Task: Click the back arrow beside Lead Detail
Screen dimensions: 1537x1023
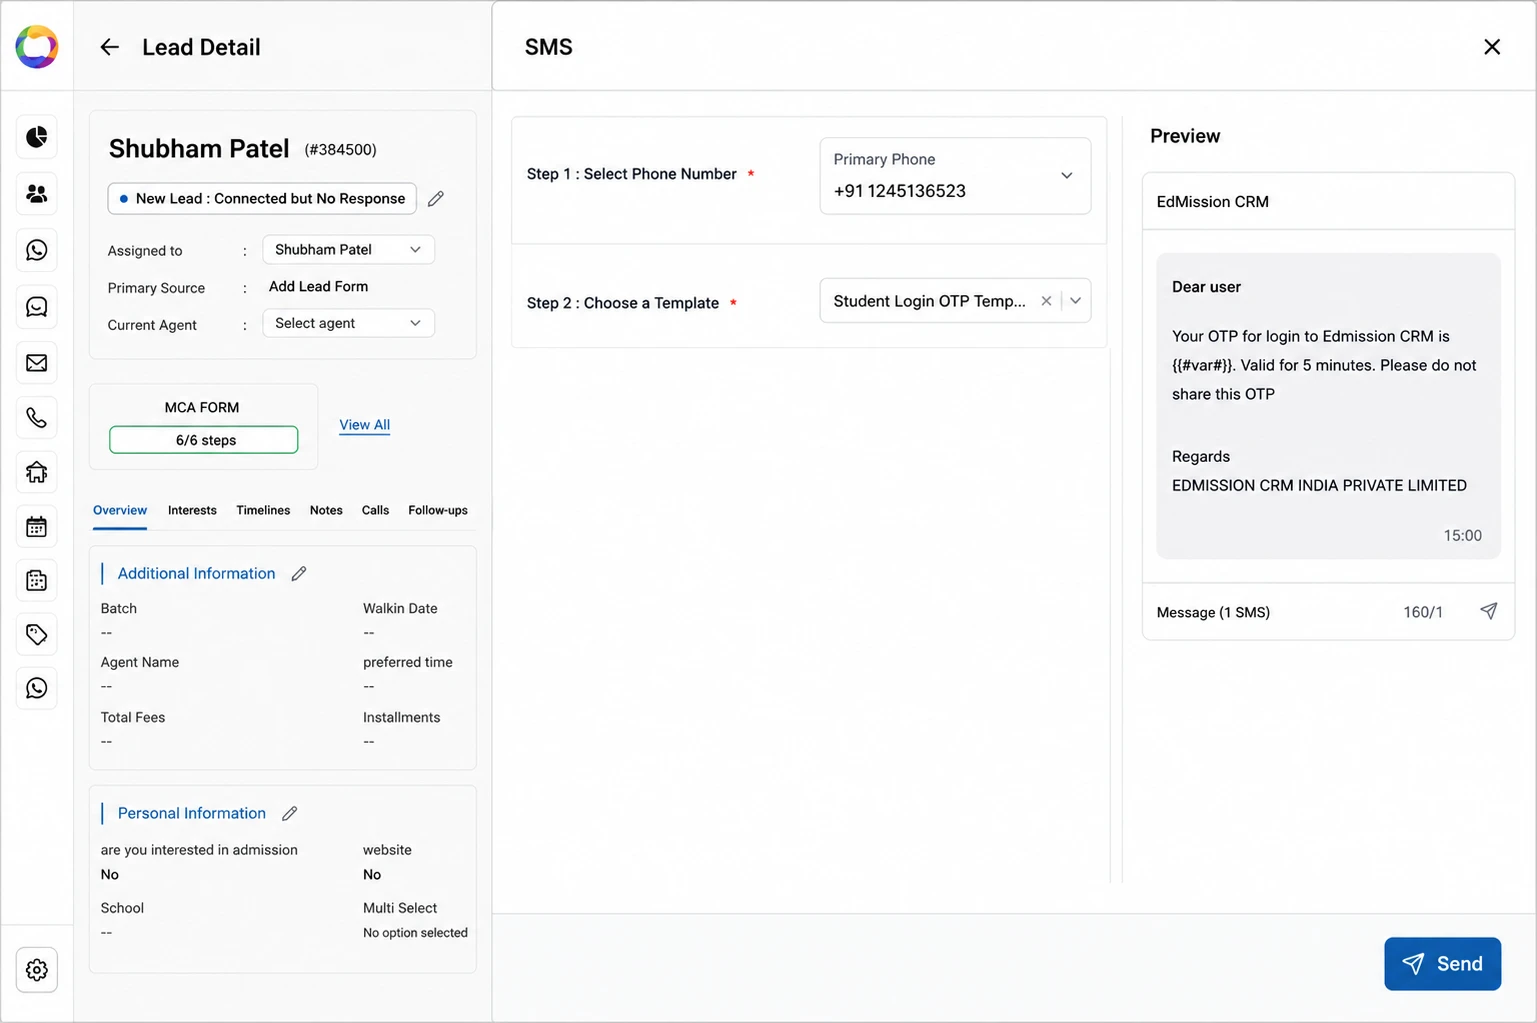Action: point(109,47)
